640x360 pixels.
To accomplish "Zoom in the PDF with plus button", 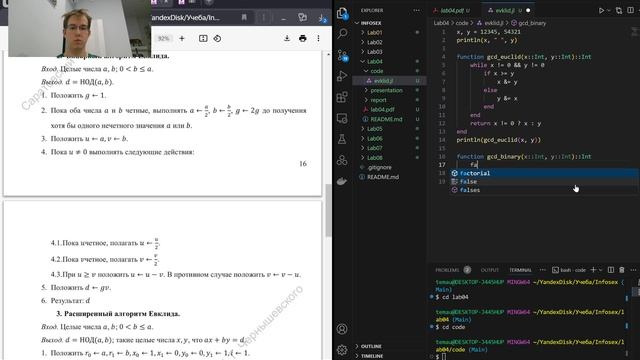I will pos(182,38).
